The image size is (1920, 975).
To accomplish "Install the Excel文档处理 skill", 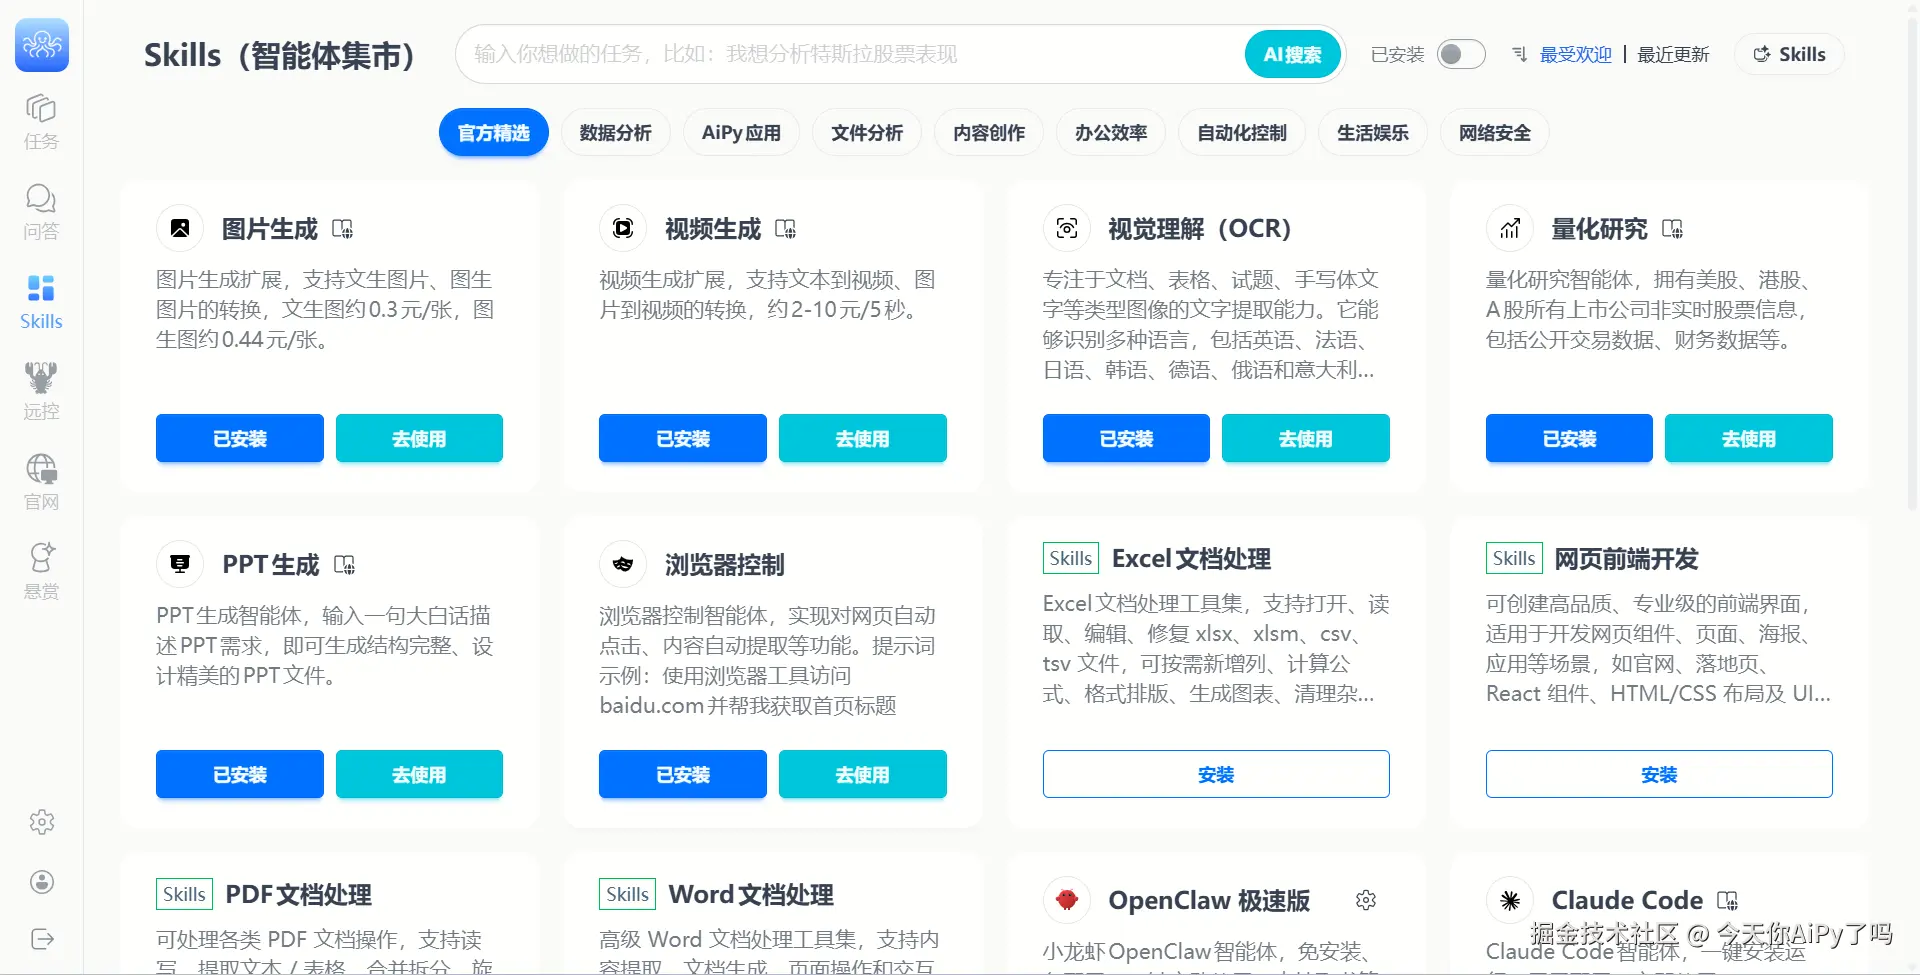I will point(1216,774).
